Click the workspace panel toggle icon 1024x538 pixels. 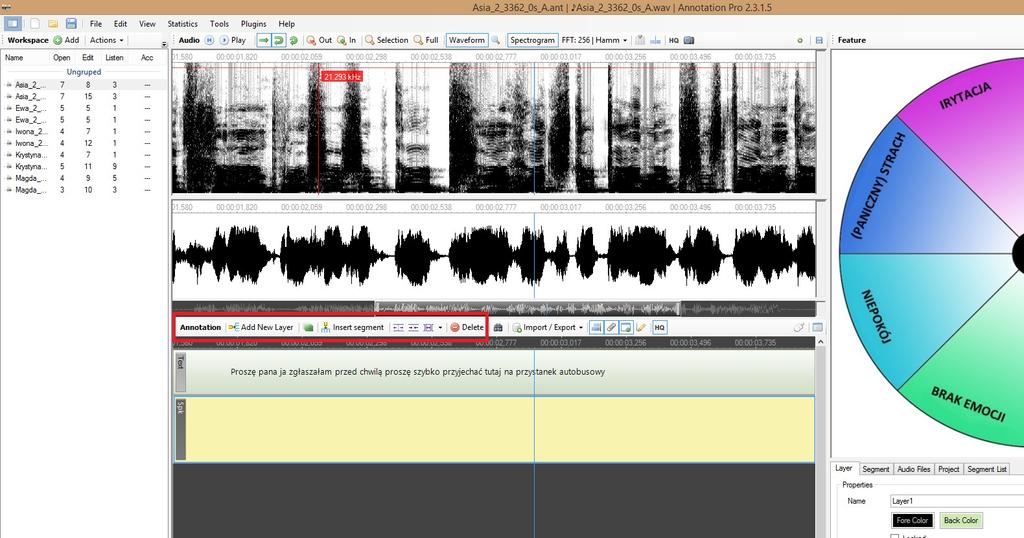[x=12, y=24]
